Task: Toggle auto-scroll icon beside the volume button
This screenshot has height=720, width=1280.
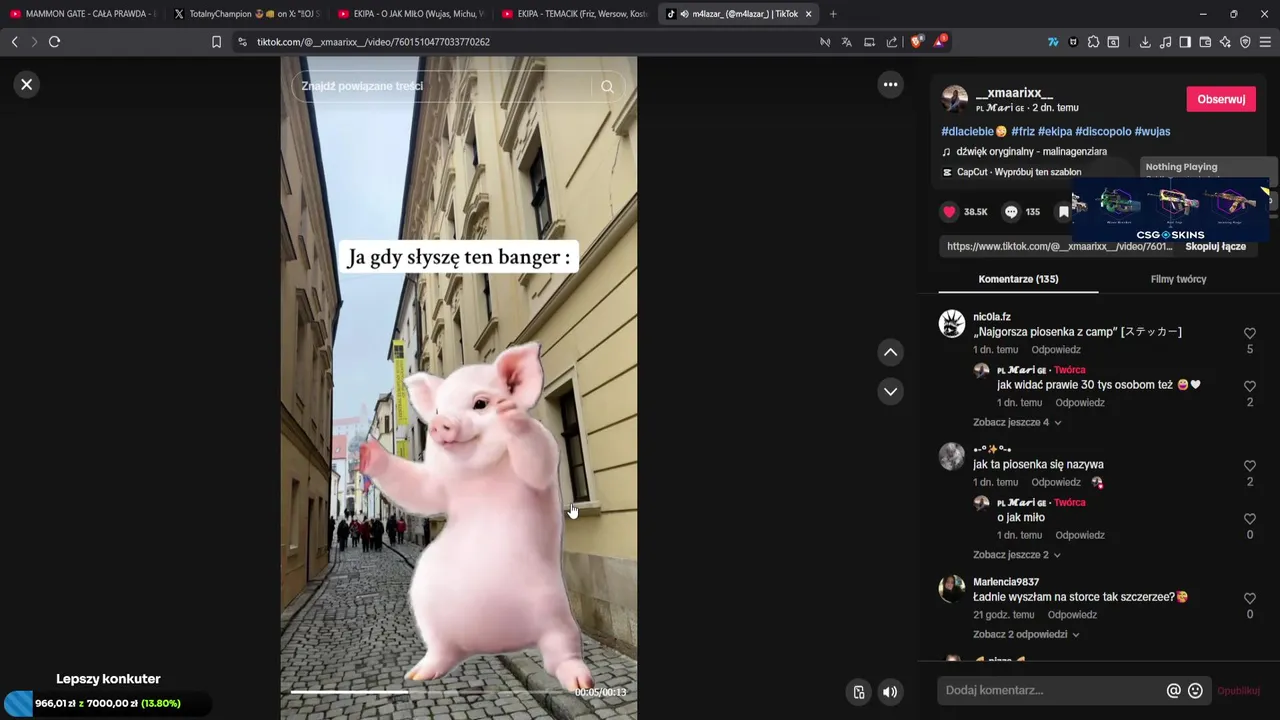Action: (x=858, y=691)
